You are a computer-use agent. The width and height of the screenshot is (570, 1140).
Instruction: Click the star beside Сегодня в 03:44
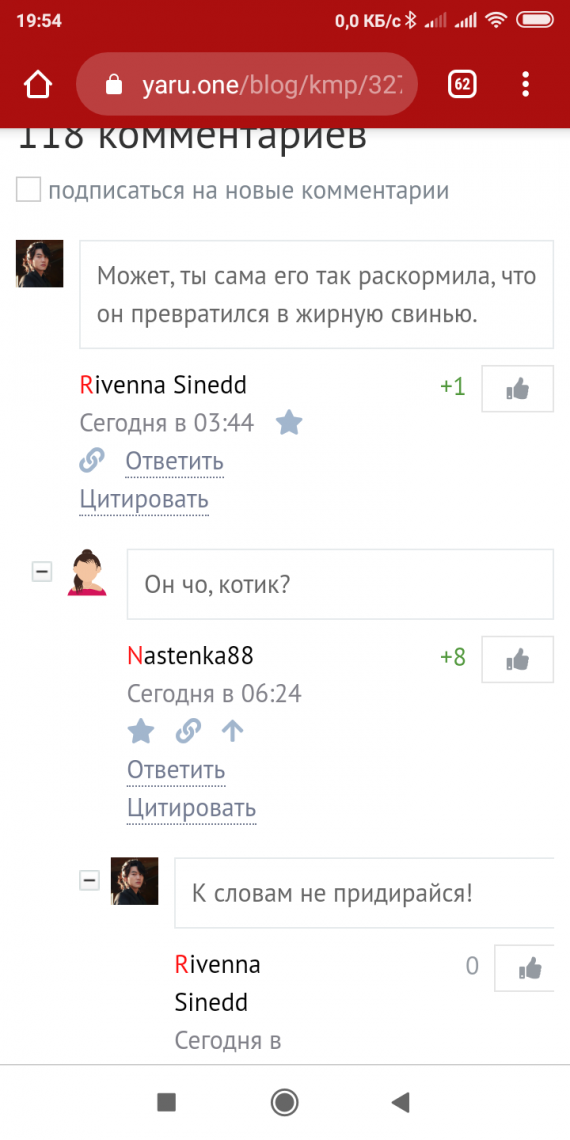289,422
